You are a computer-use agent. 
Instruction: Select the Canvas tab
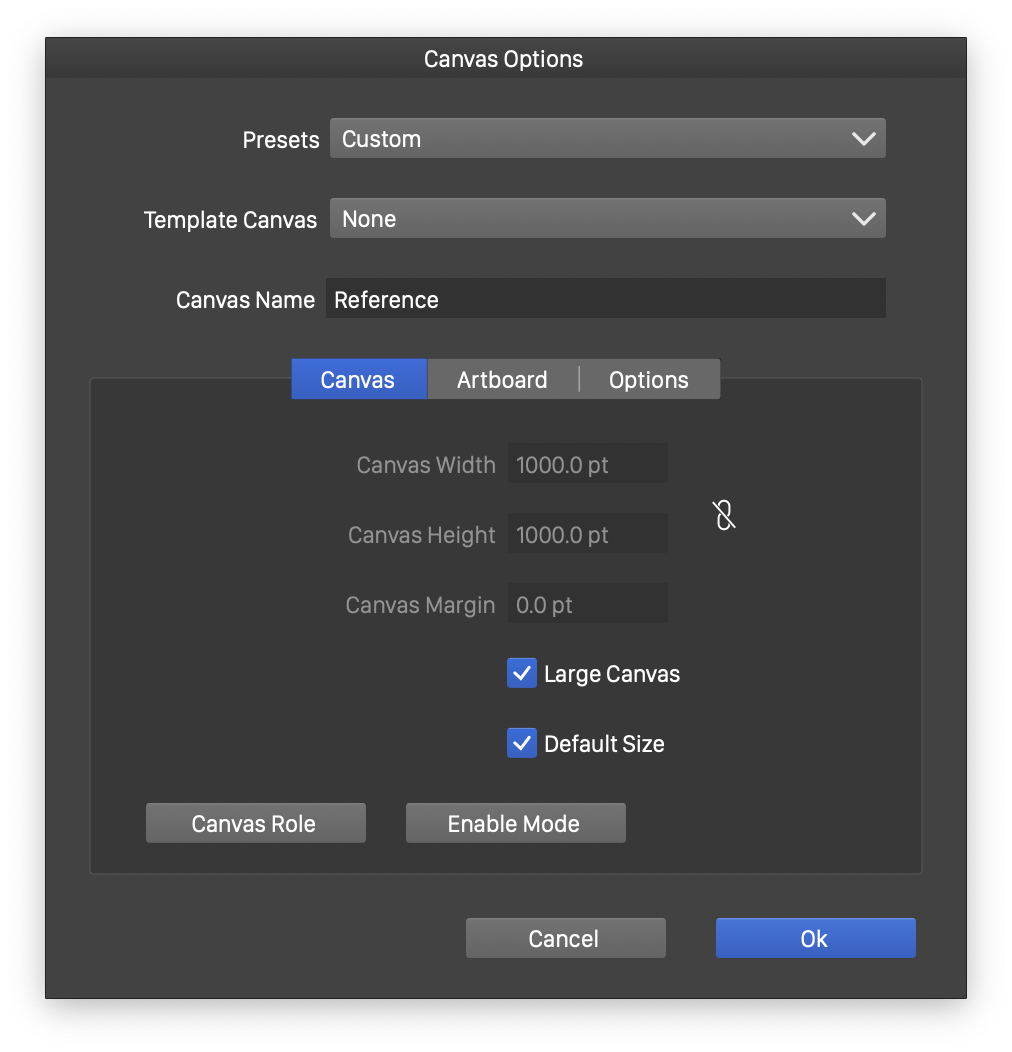(358, 380)
